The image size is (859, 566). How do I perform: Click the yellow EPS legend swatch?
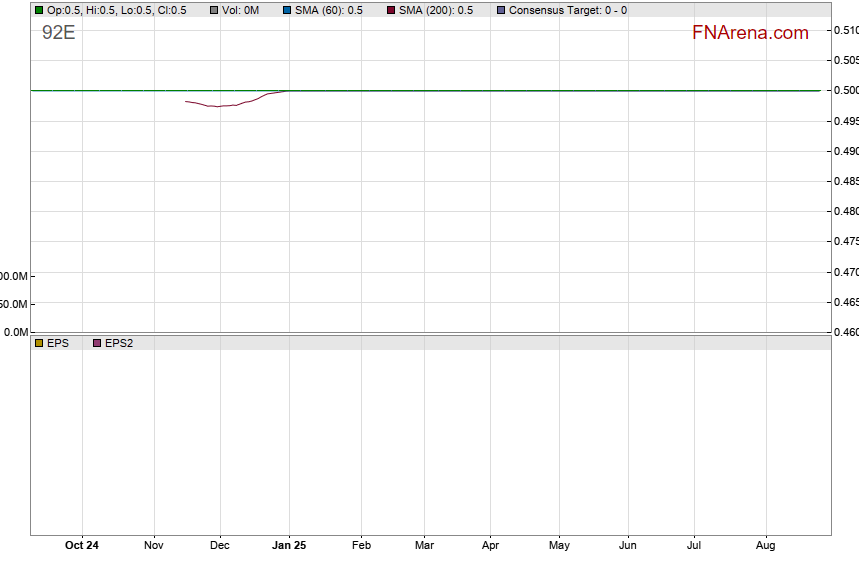tap(39, 343)
